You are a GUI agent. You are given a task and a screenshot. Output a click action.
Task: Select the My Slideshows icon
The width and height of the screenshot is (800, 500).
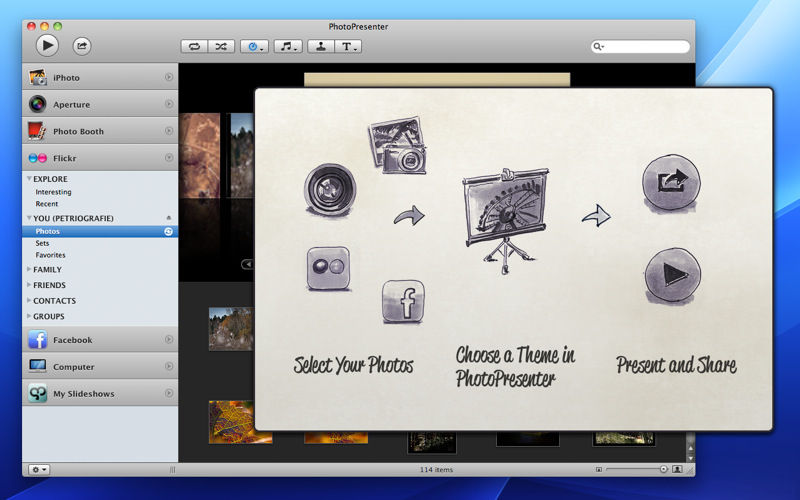pyautogui.click(x=38, y=393)
